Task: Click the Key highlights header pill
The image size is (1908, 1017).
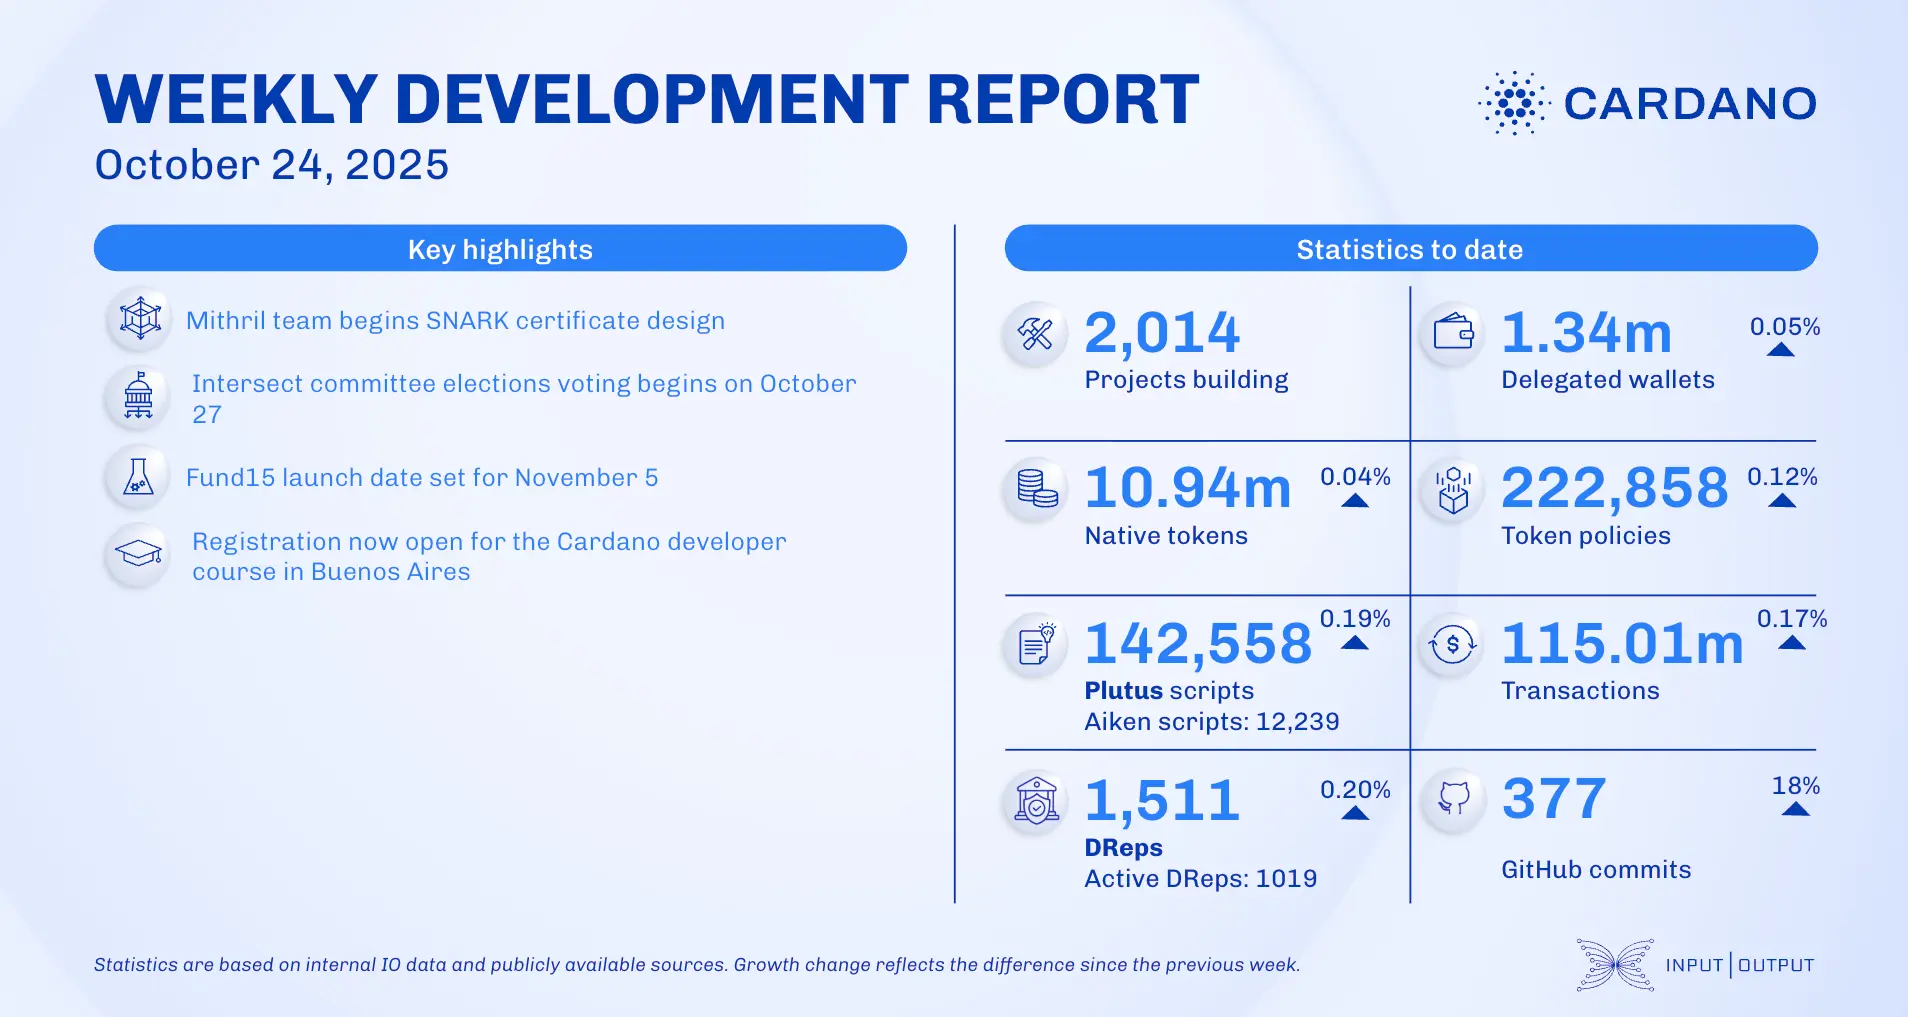Action: 499,248
